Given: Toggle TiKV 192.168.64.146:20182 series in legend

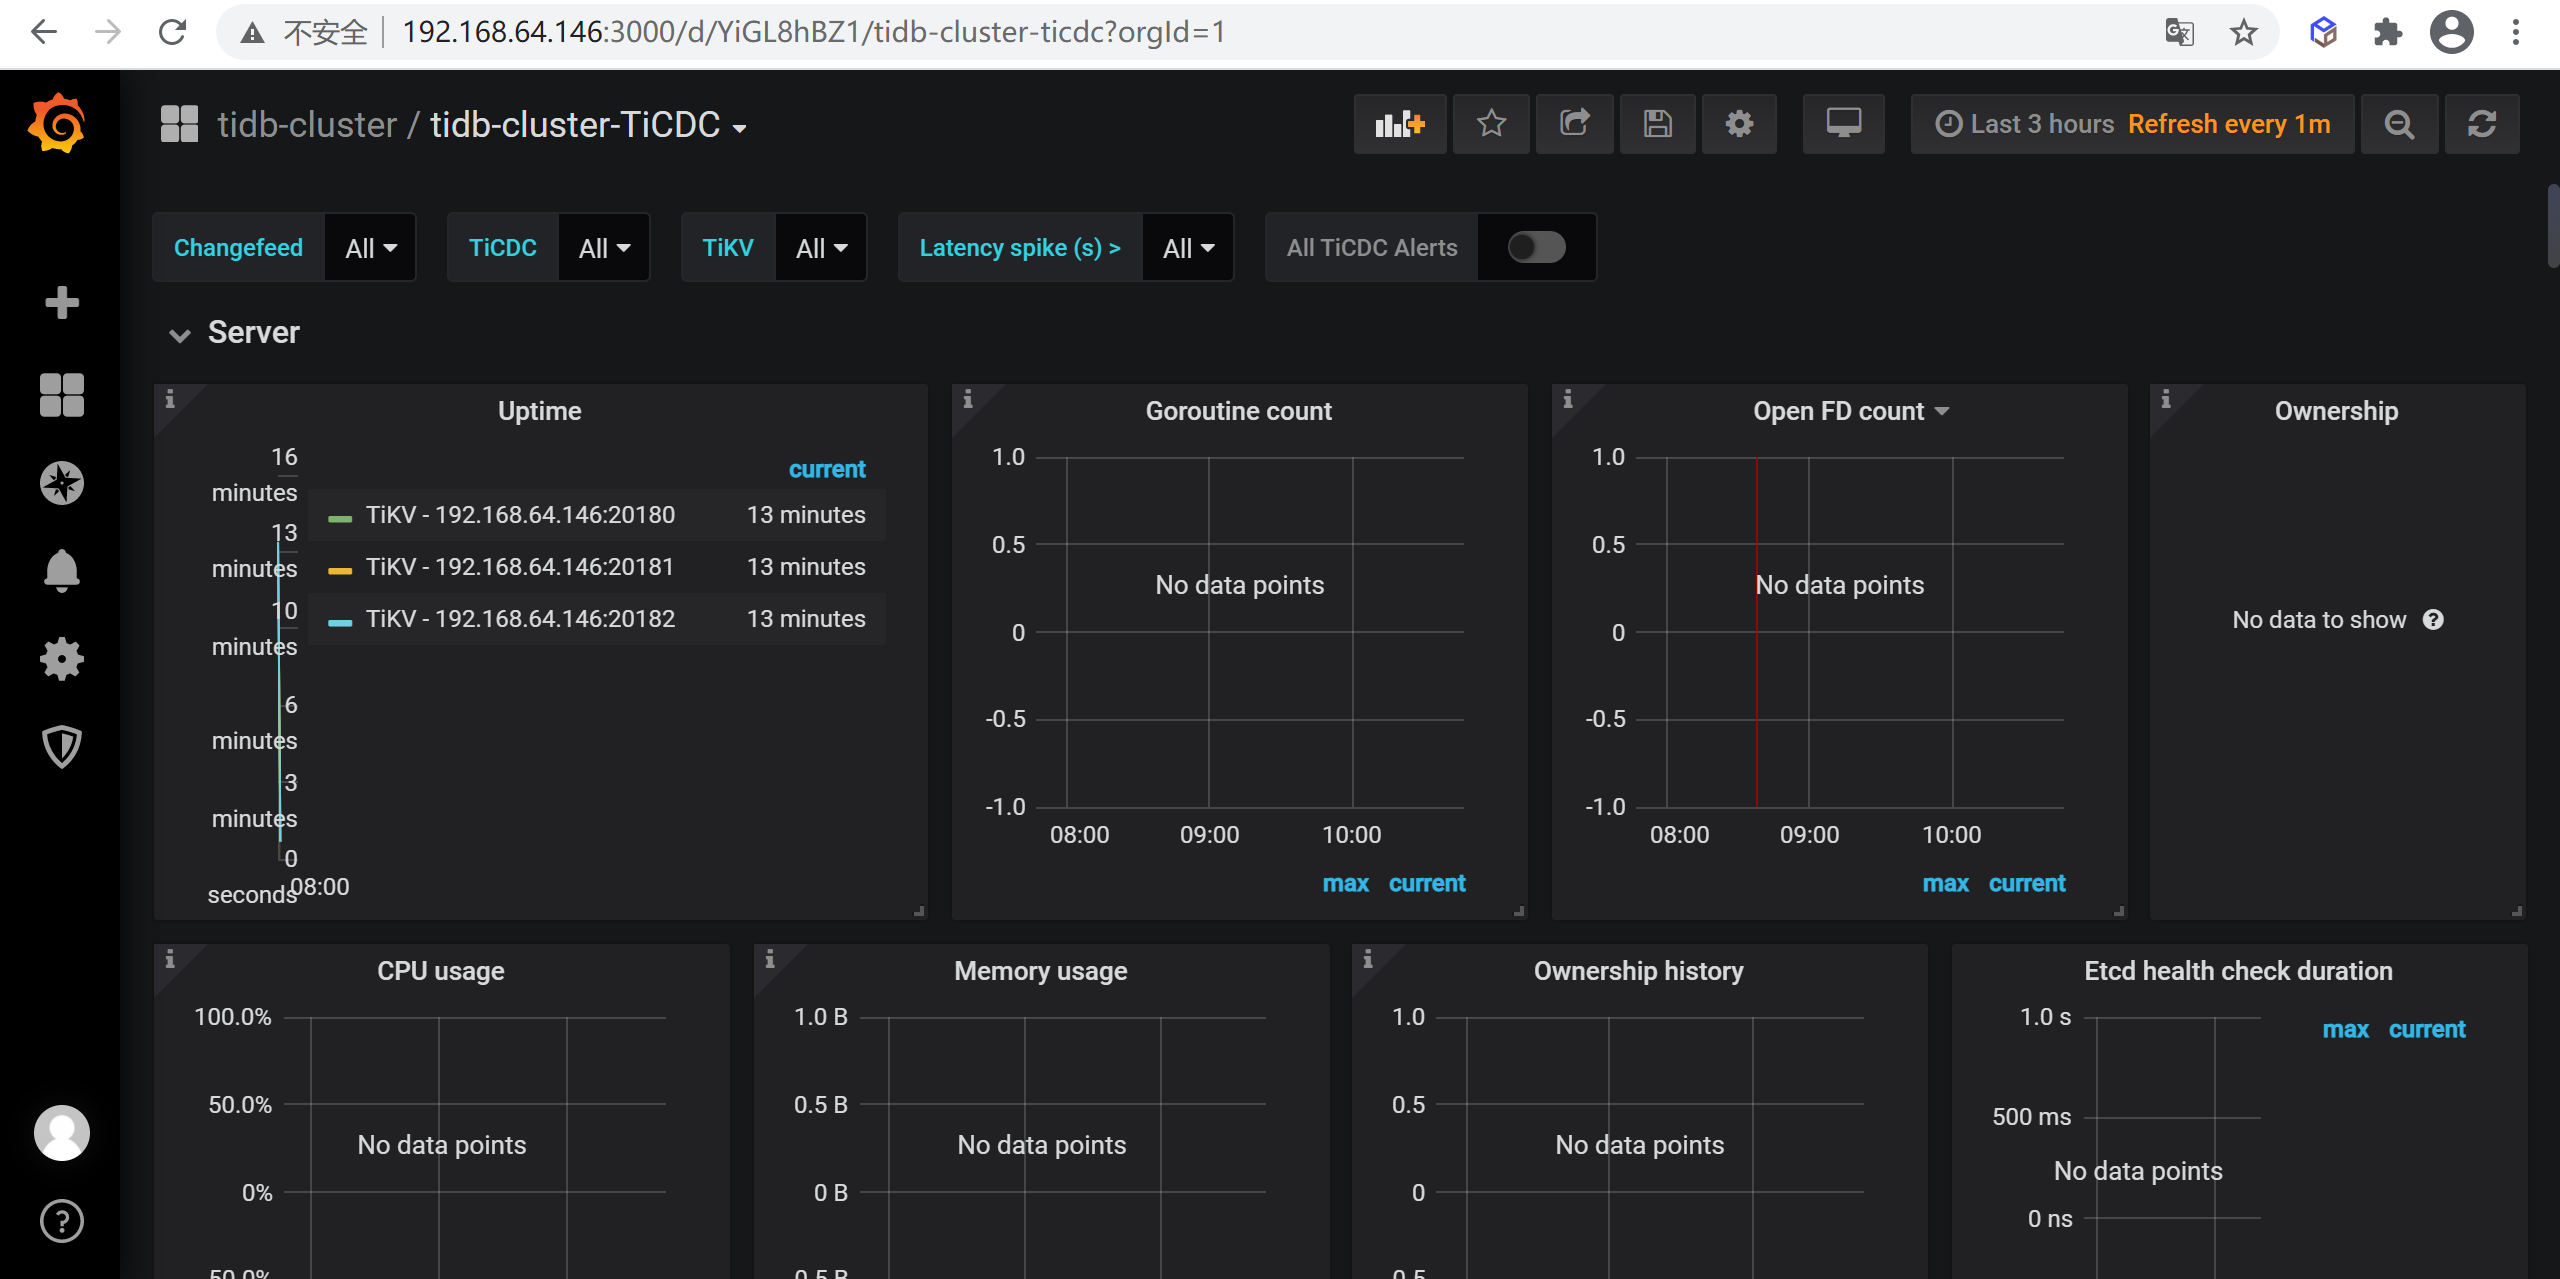Looking at the screenshot, I should click(520, 619).
